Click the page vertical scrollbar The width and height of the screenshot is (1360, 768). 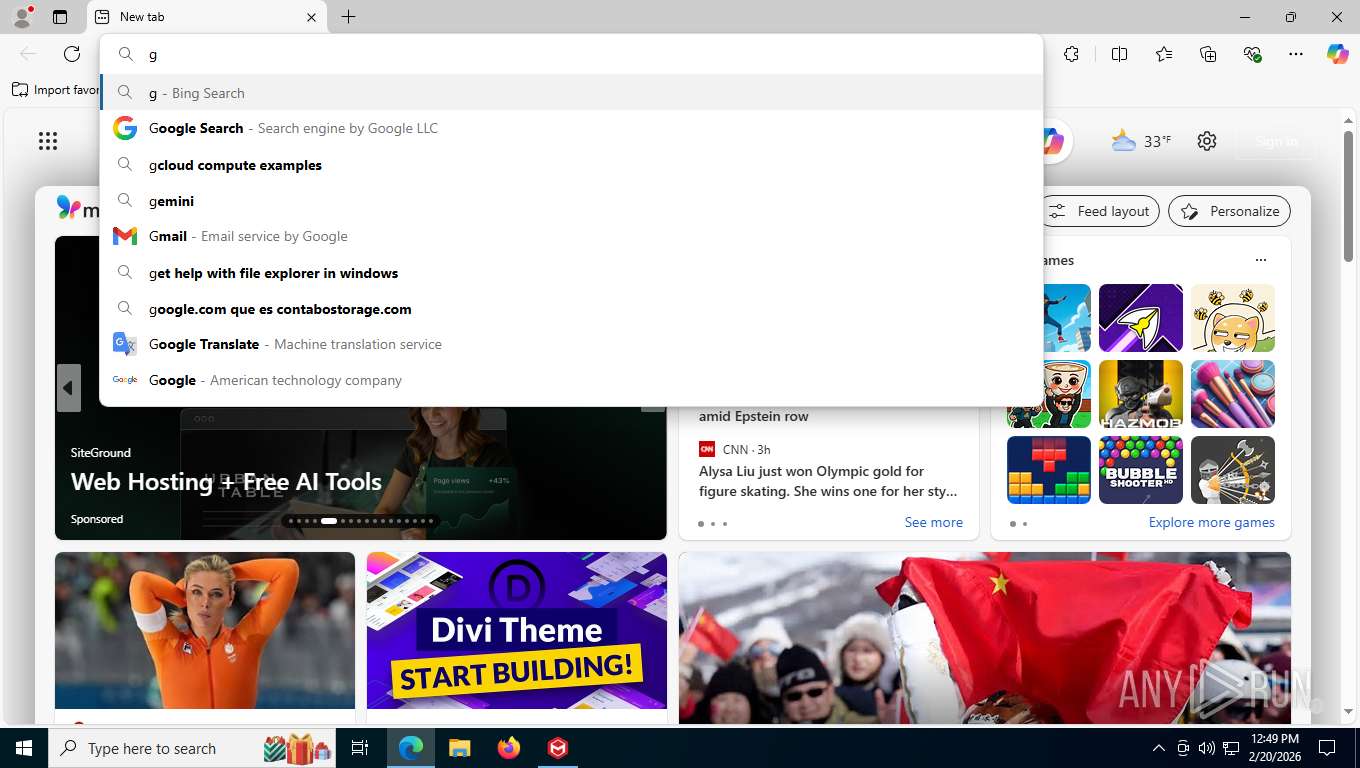click(x=1348, y=195)
